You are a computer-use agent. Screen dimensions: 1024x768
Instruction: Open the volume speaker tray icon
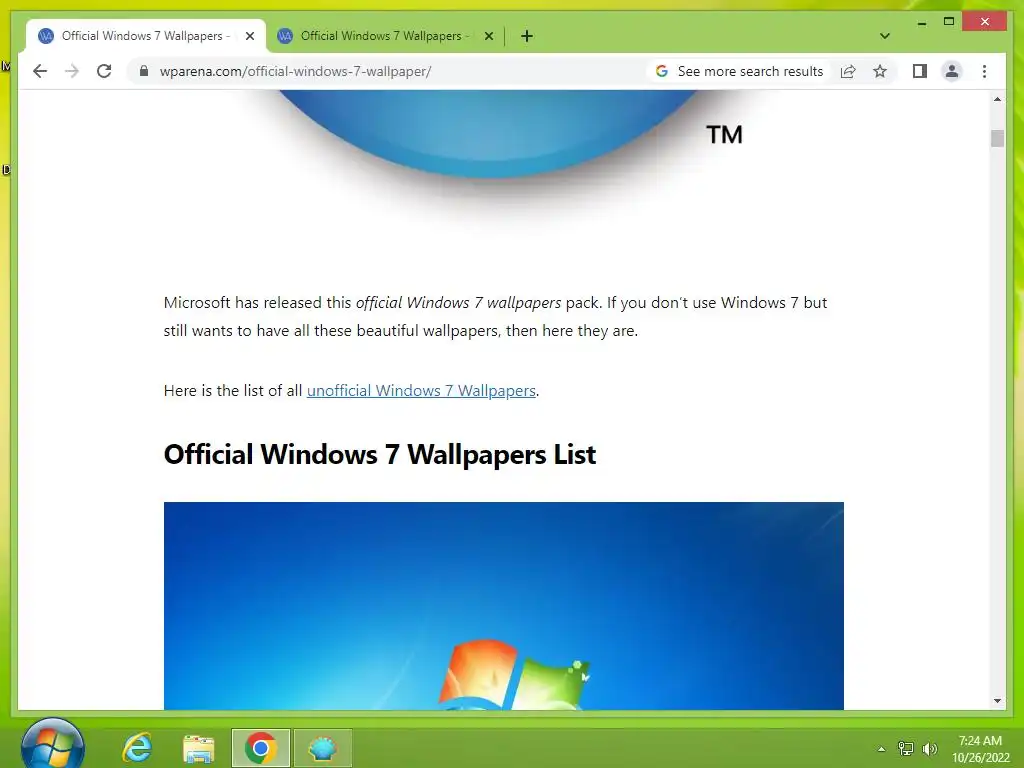[929, 748]
